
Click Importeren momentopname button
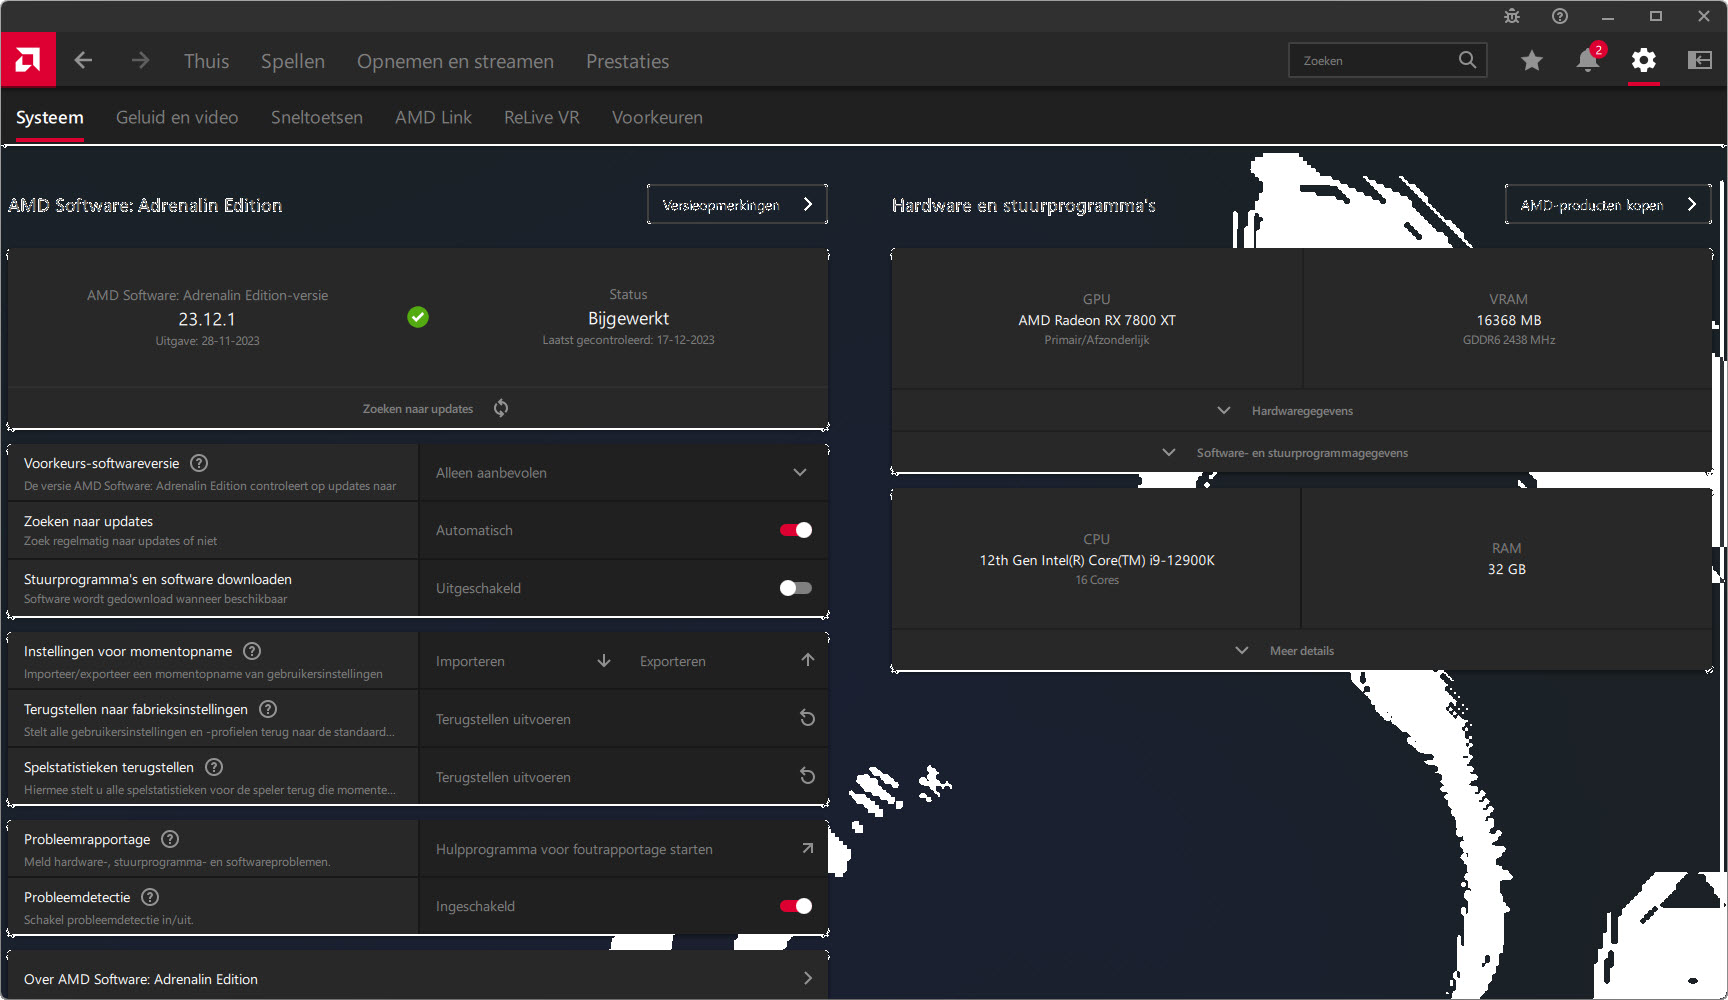point(521,661)
